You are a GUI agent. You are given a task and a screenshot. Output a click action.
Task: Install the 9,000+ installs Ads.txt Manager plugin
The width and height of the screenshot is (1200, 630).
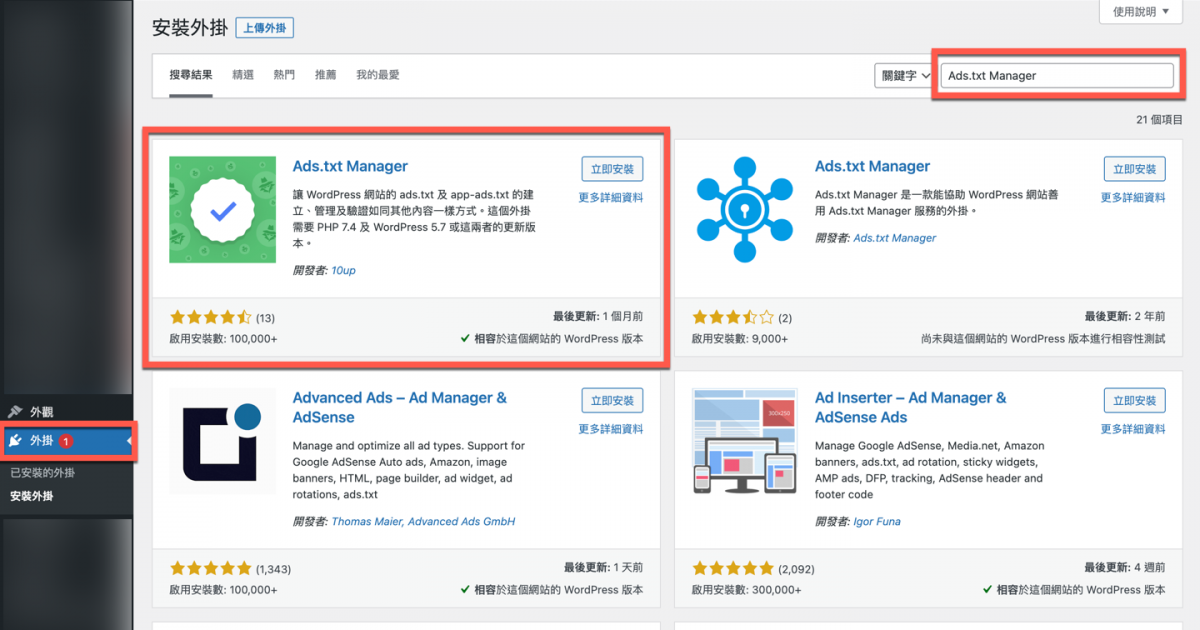point(1134,169)
